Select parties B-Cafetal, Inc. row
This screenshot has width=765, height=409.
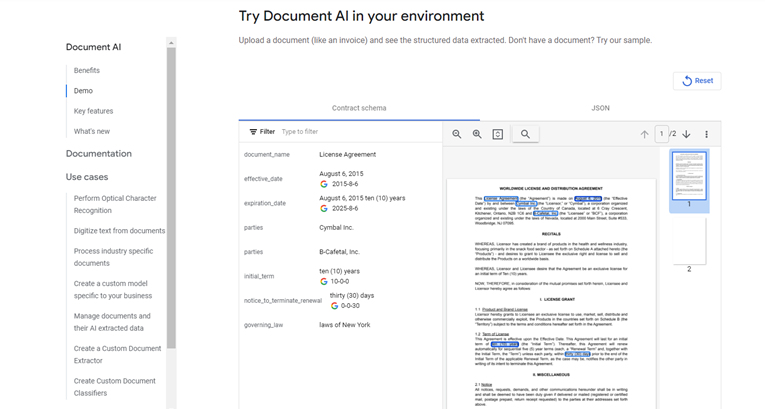coord(341,252)
